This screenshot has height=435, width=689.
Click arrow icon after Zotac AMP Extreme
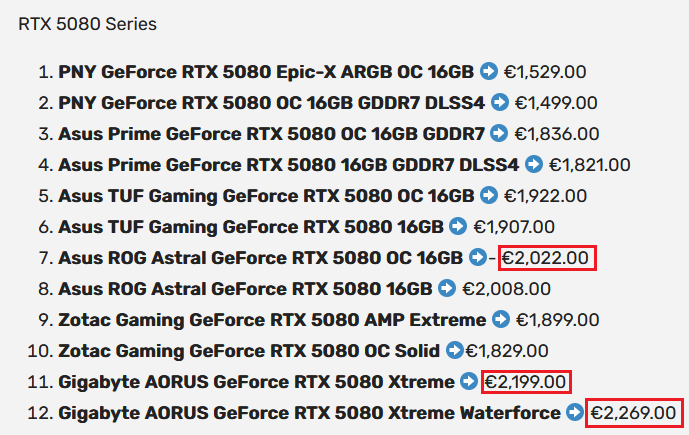click(501, 319)
